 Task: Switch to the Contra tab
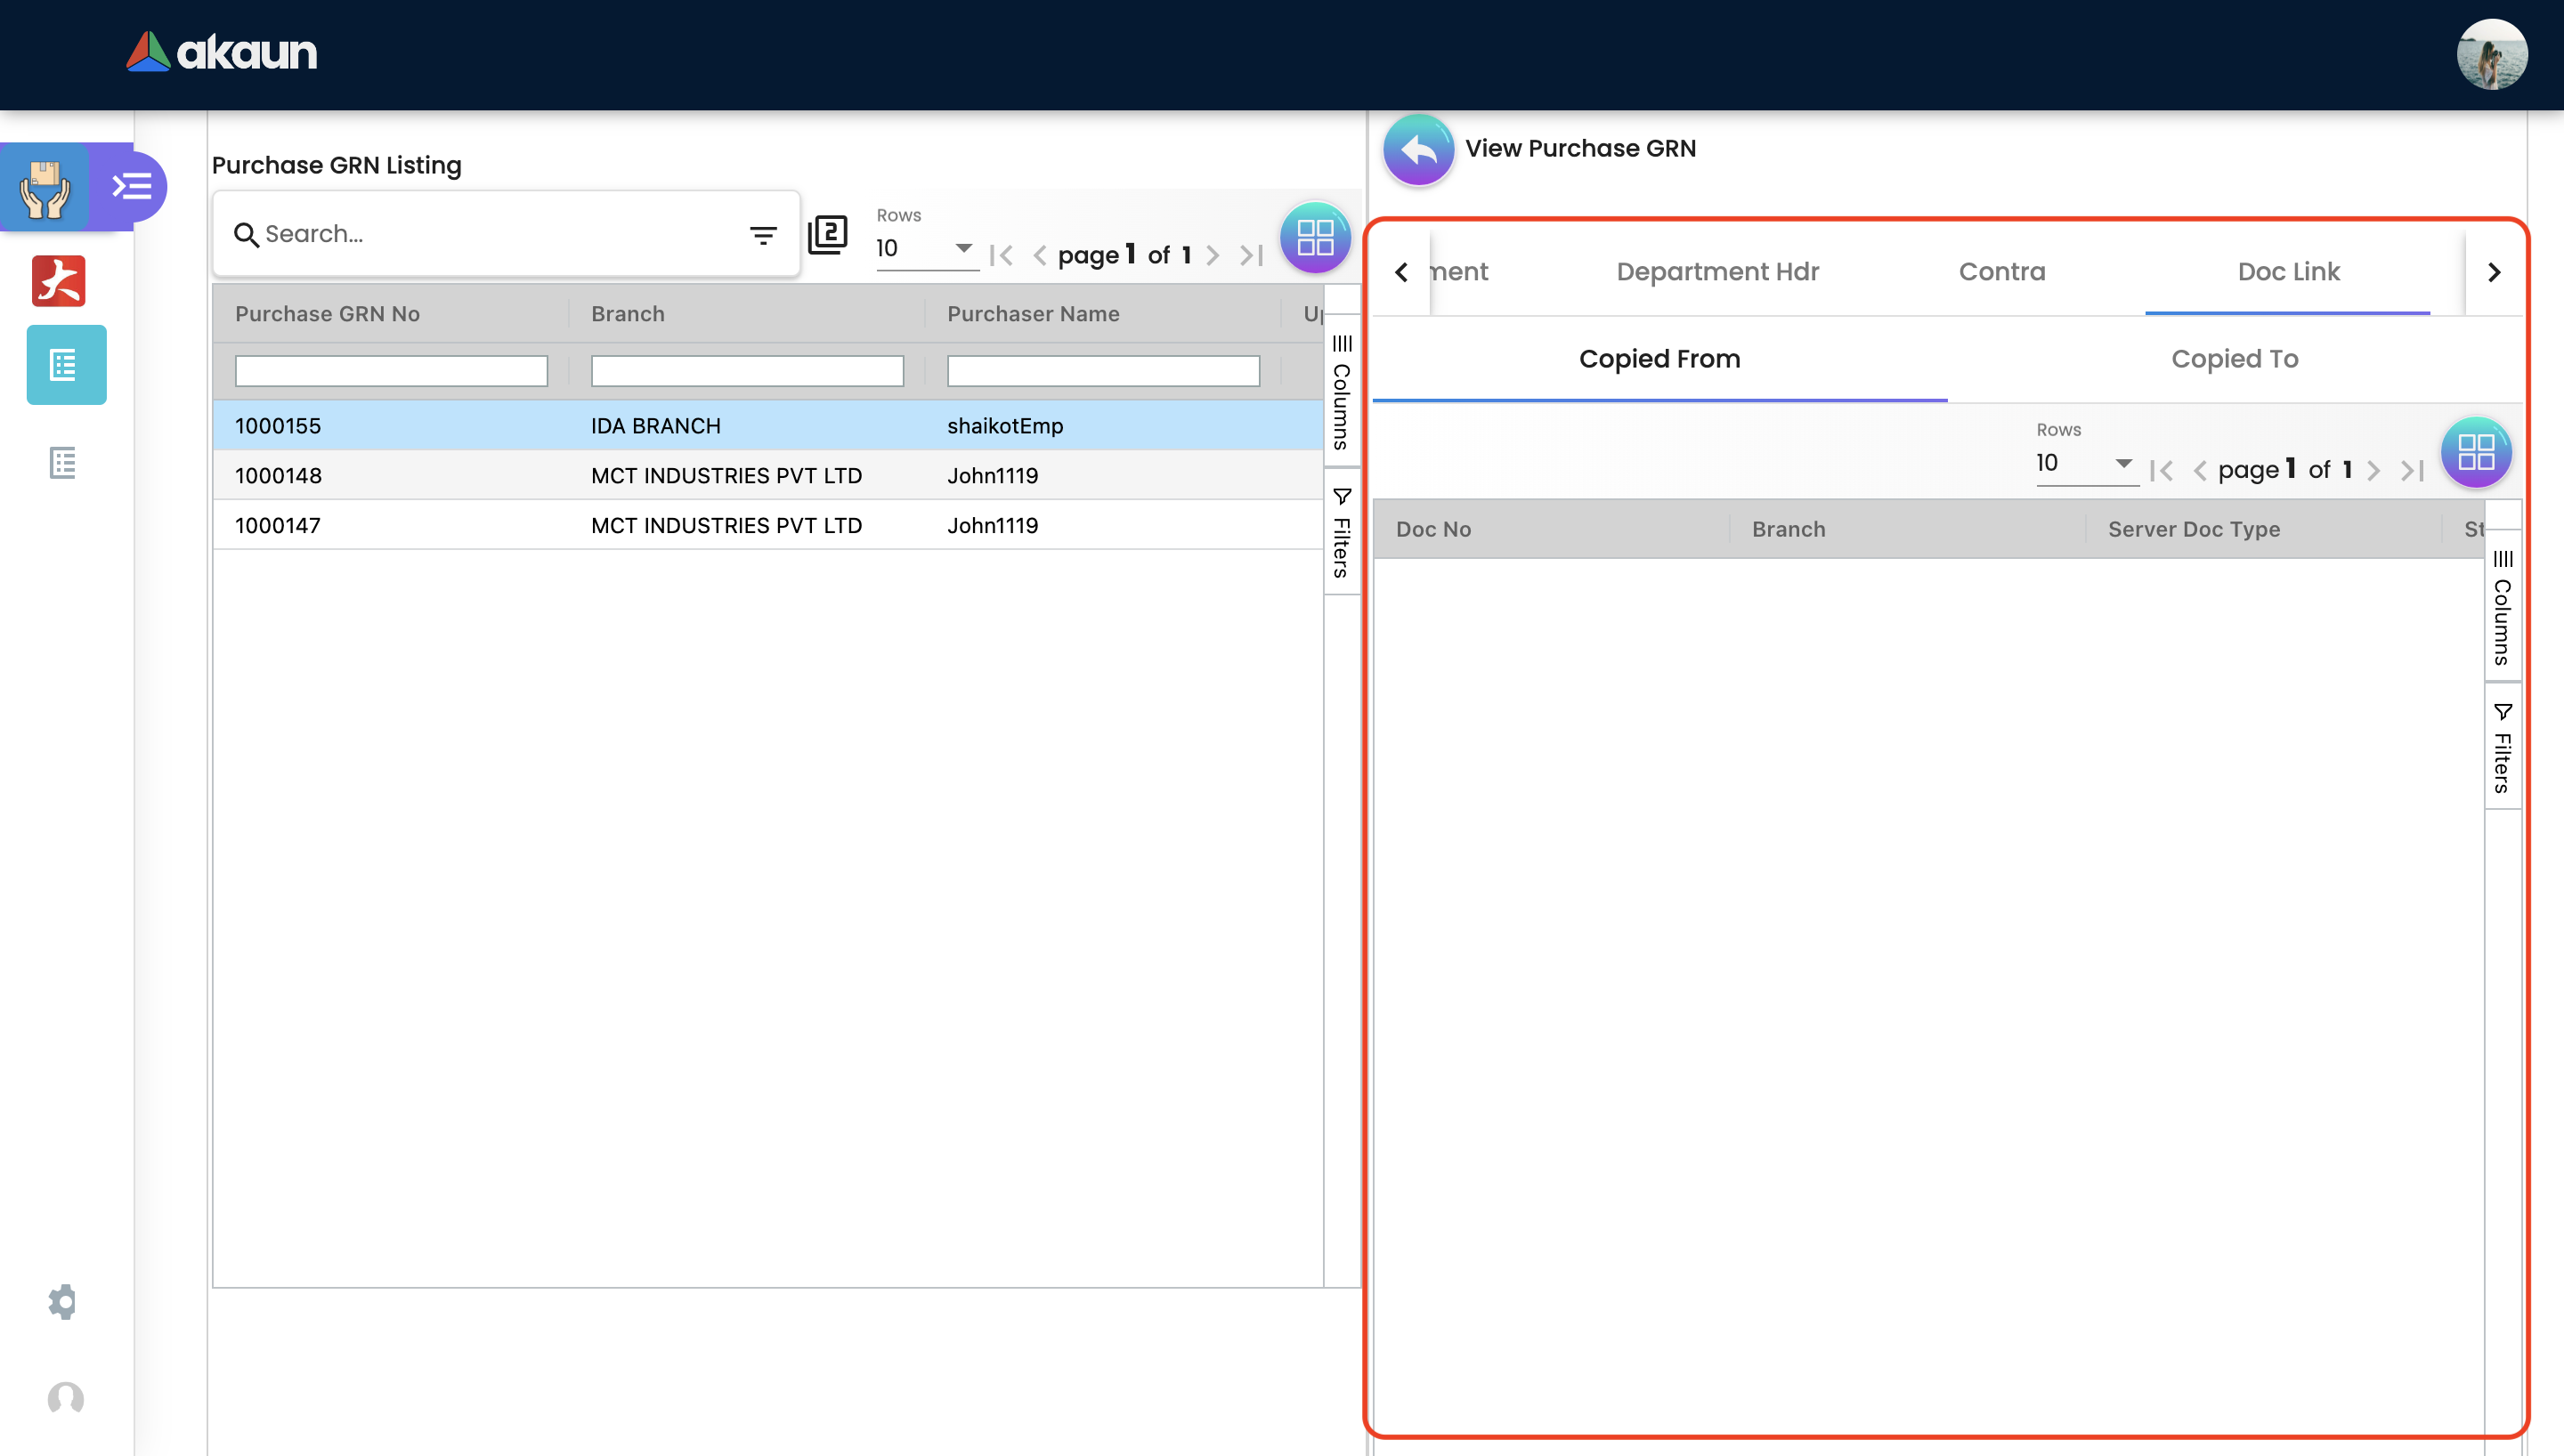(x=2001, y=272)
